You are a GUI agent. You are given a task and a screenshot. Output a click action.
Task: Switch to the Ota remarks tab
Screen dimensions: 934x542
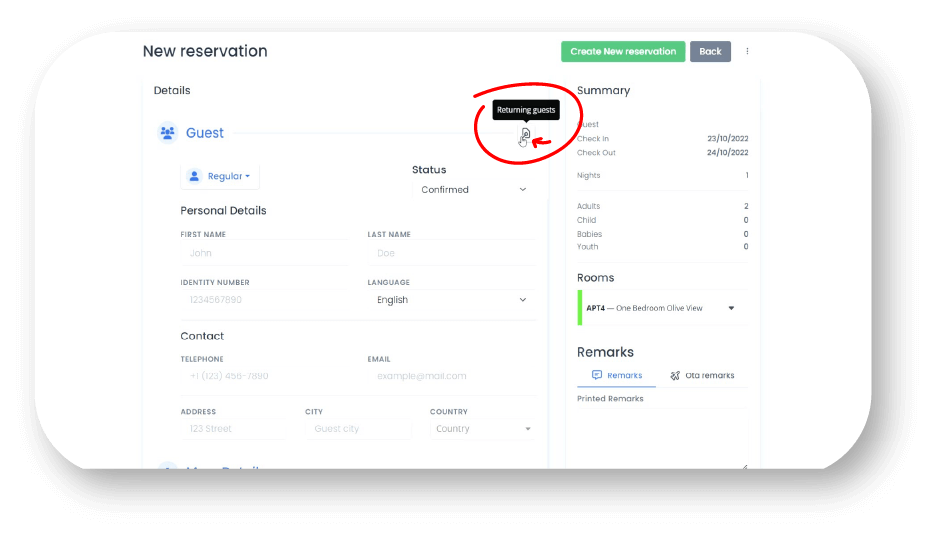point(702,375)
